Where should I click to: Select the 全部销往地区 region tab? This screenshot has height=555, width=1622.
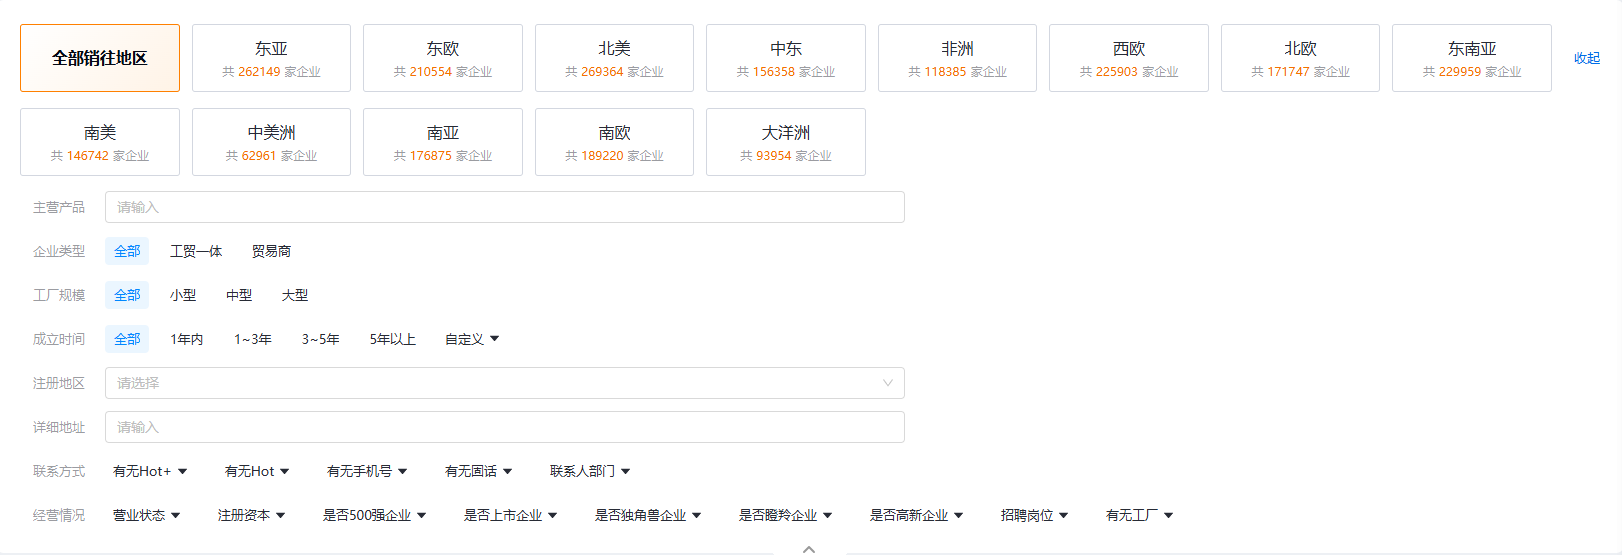click(x=100, y=58)
